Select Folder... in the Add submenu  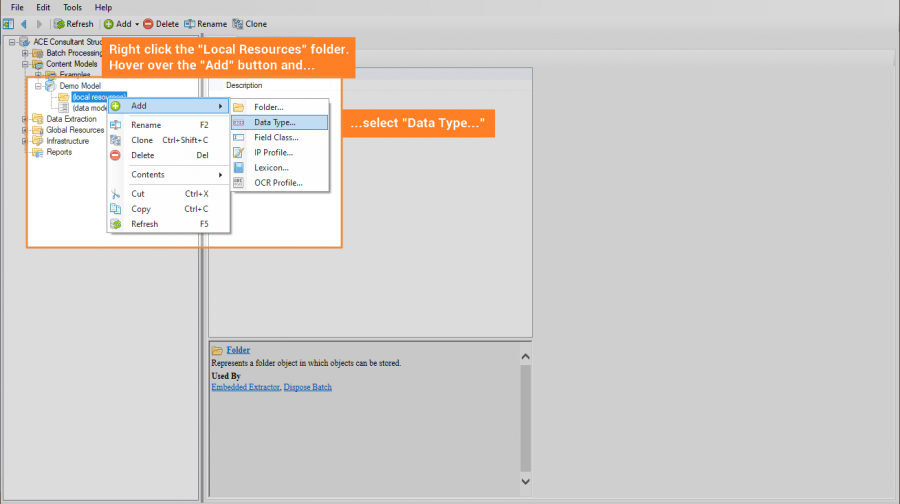coord(280,107)
